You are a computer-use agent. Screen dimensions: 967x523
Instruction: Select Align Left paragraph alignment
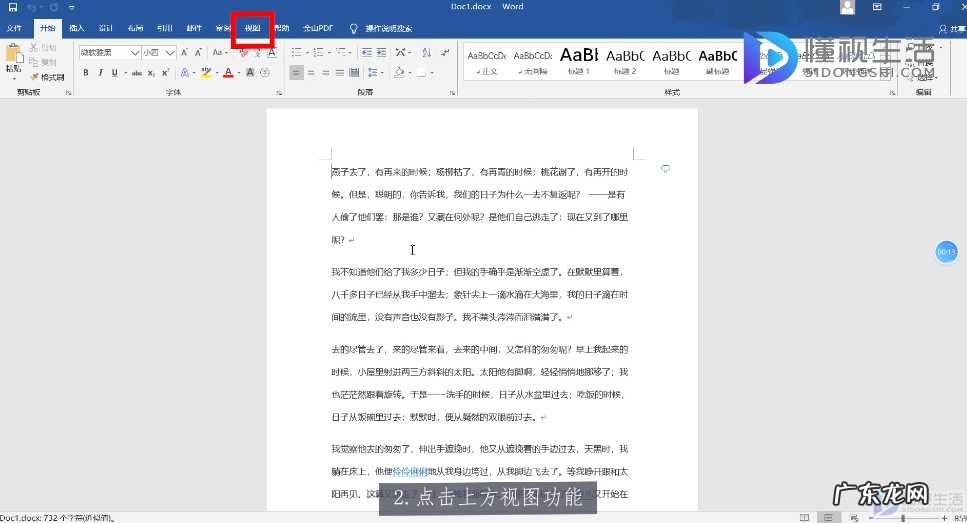coord(297,73)
